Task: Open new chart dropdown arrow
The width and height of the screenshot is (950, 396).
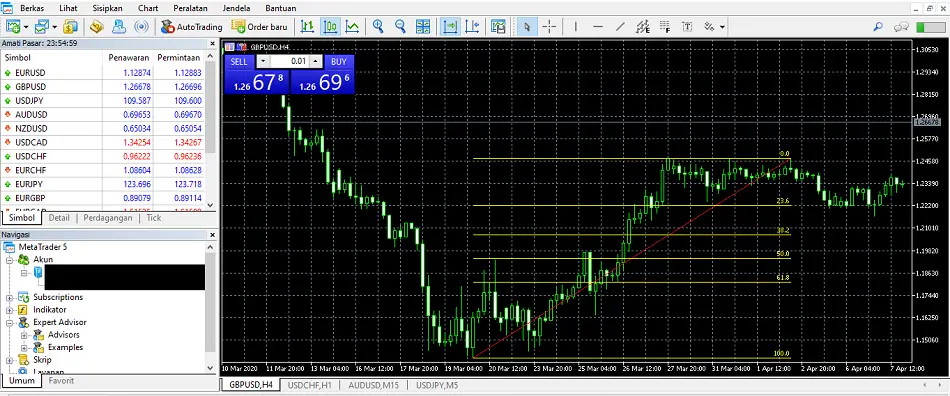Action: coord(26,27)
